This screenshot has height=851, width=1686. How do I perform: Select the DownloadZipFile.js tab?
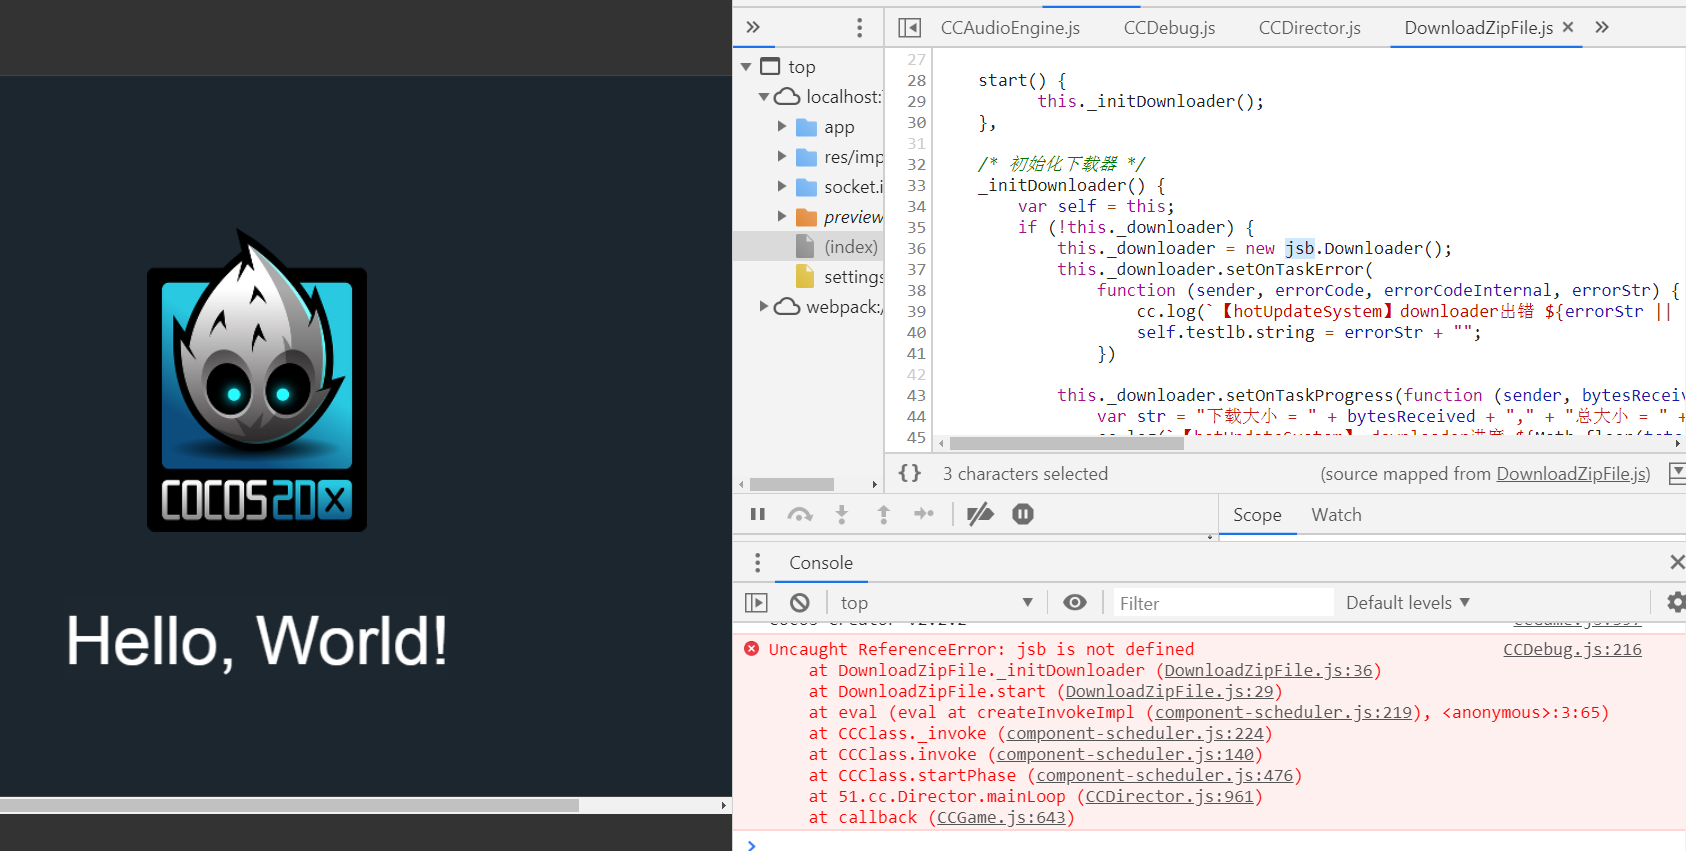pyautogui.click(x=1478, y=28)
